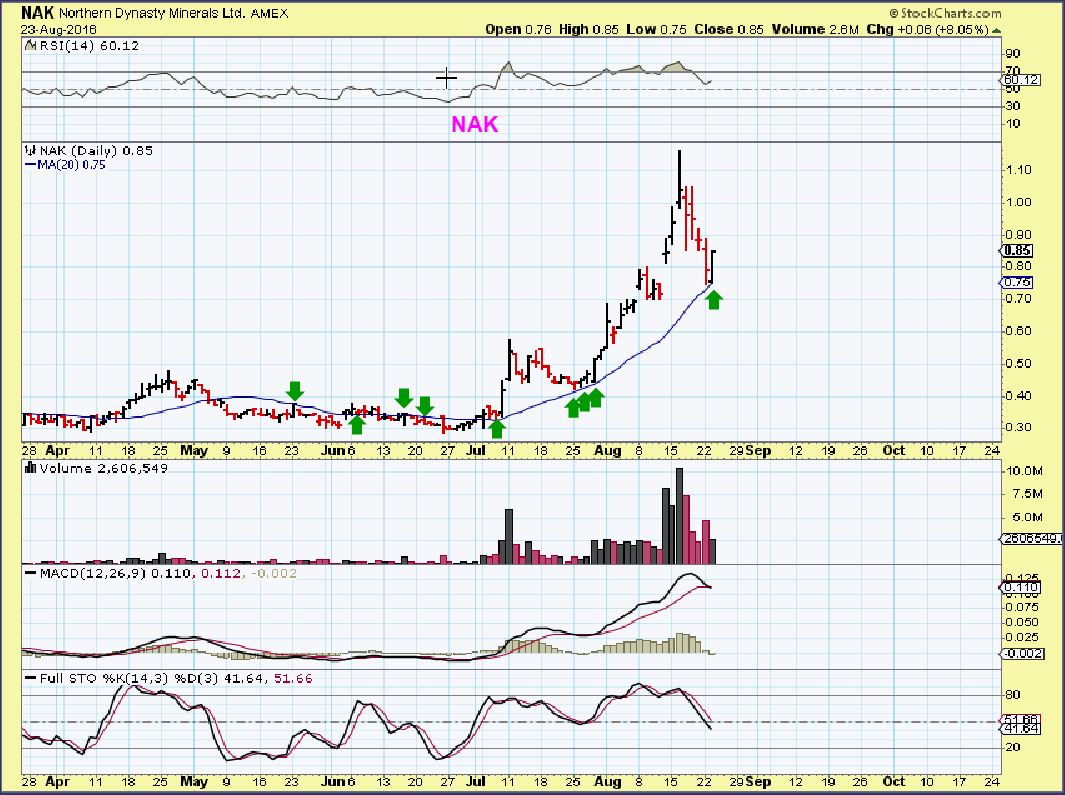The width and height of the screenshot is (1065, 795).
Task: Open the StockCharts.com copyright link
Action: 945,13
